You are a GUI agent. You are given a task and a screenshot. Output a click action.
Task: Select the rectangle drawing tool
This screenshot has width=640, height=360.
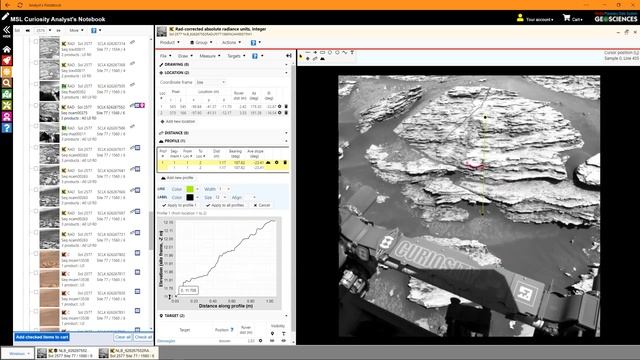pos(322,52)
